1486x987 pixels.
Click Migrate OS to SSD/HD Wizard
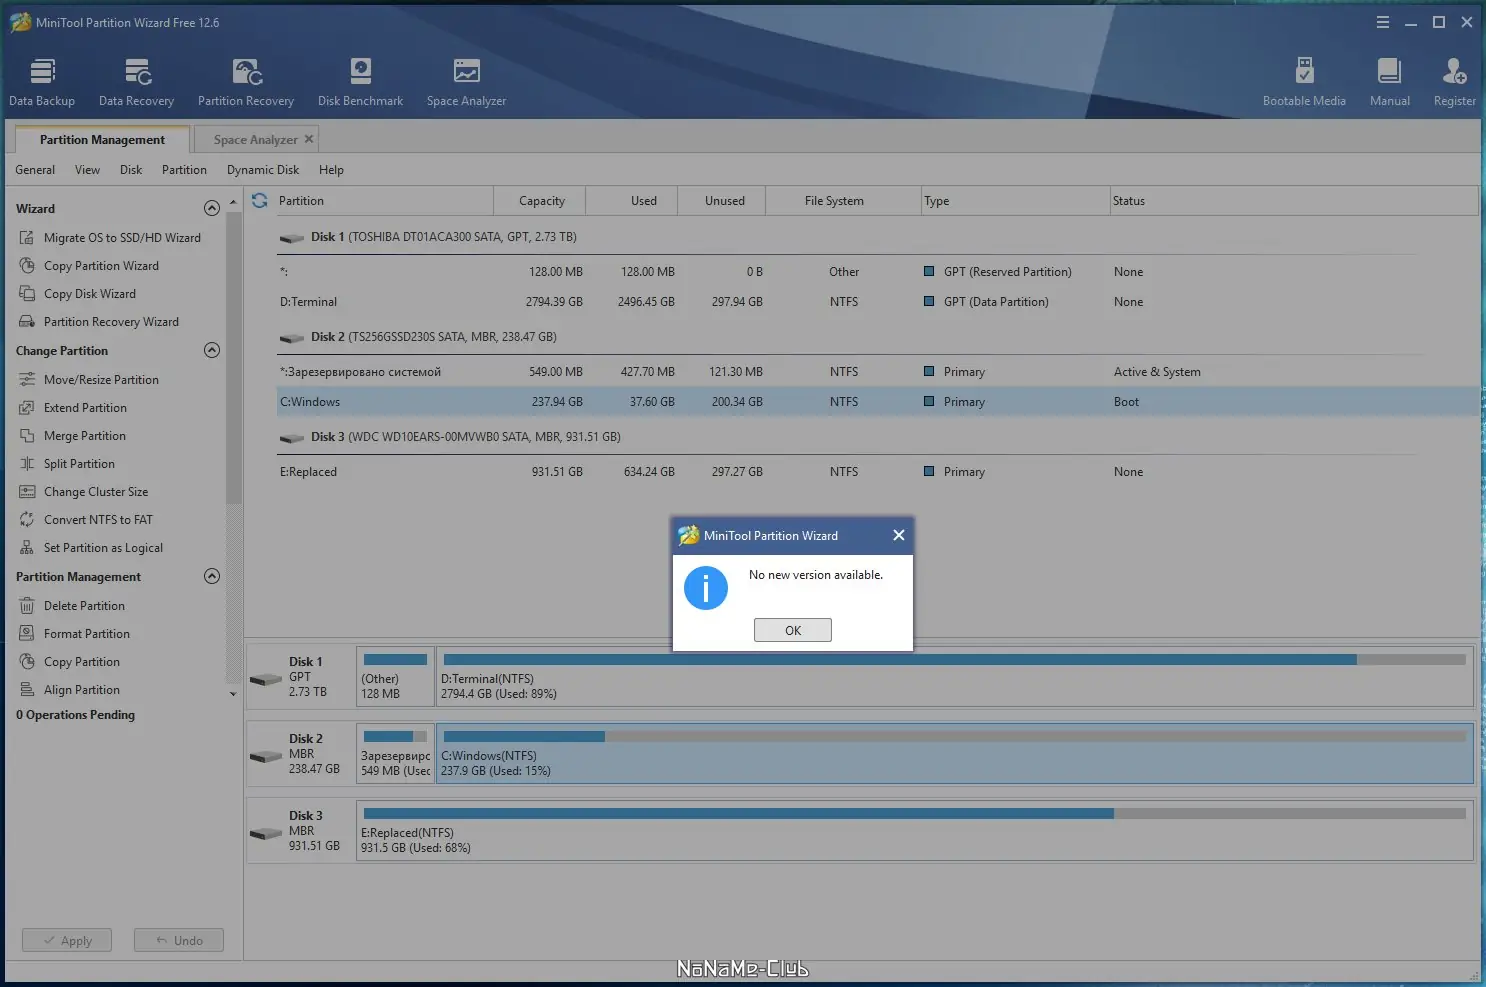click(122, 238)
